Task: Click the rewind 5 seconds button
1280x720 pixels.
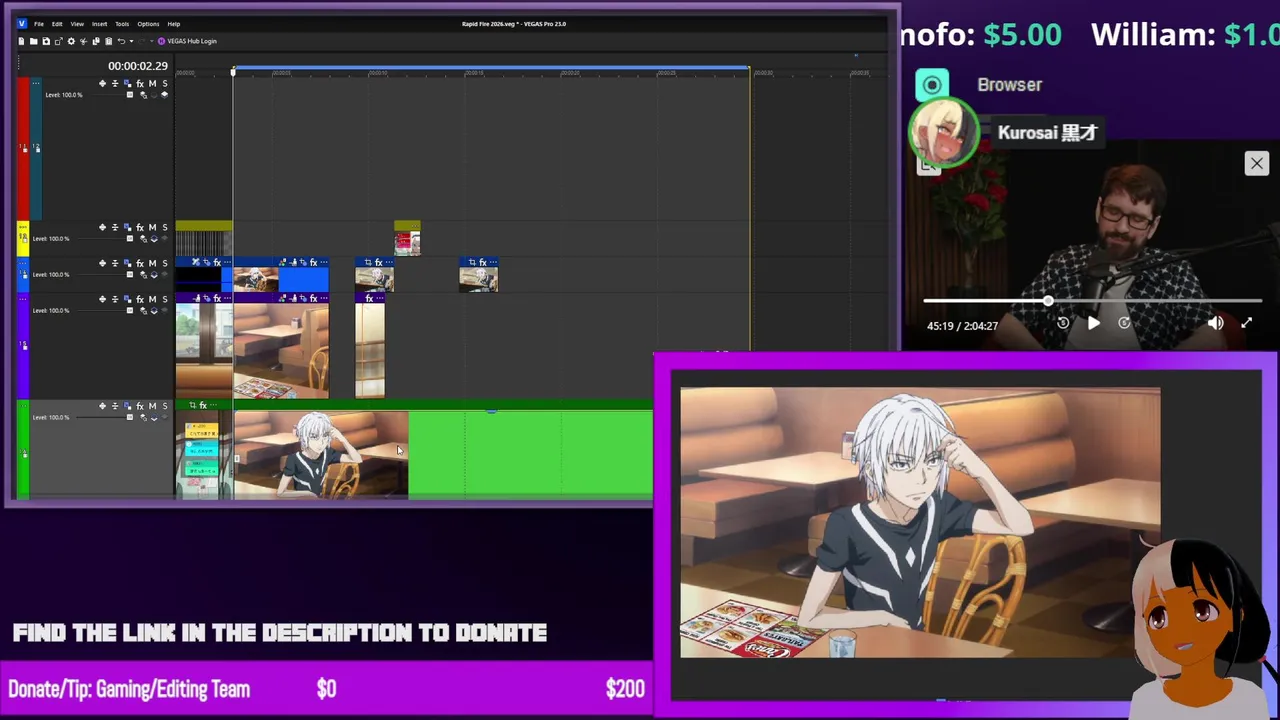Action: (x=1063, y=323)
